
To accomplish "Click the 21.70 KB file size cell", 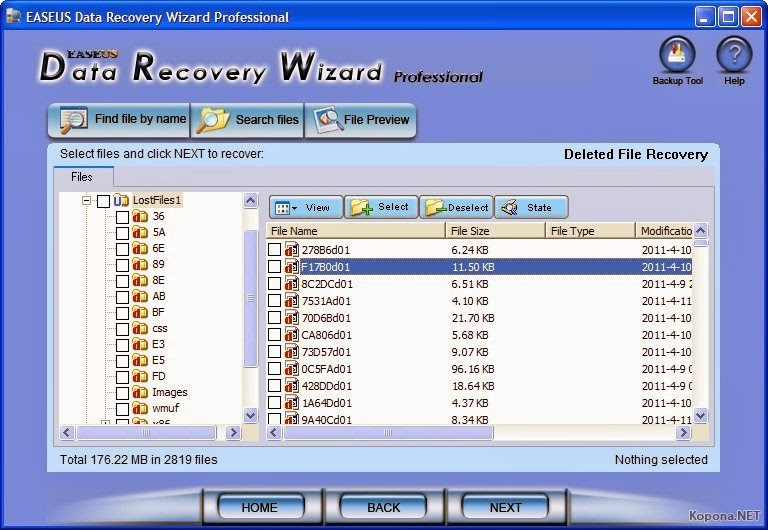I will [473, 318].
